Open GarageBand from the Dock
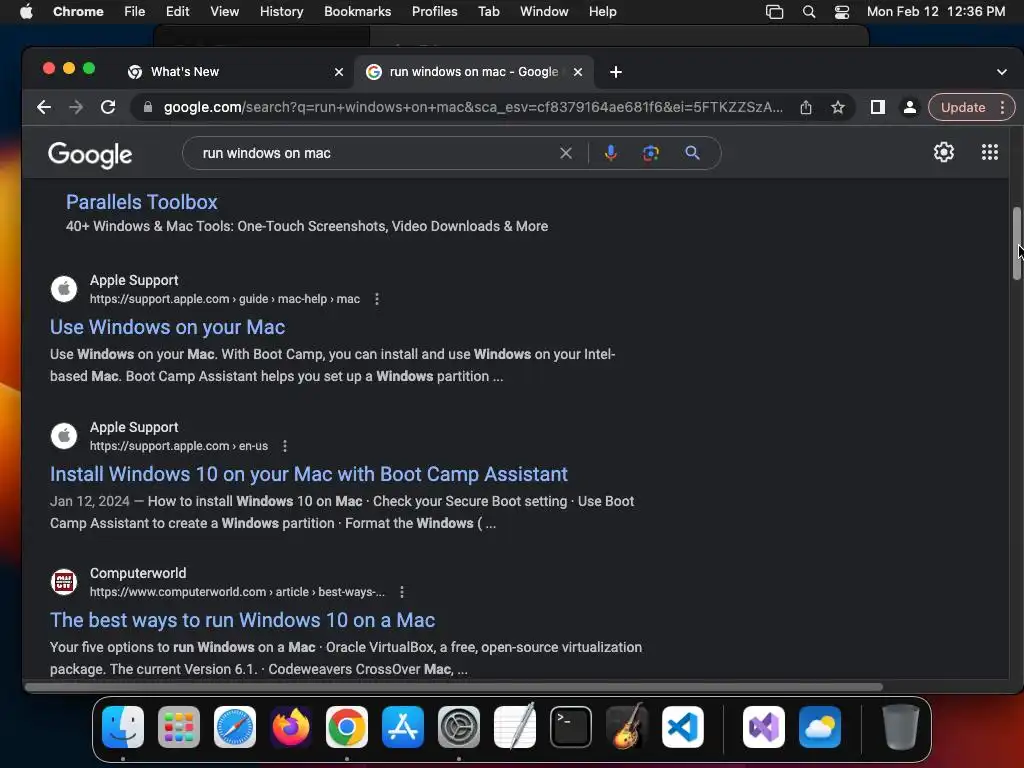 (627, 727)
